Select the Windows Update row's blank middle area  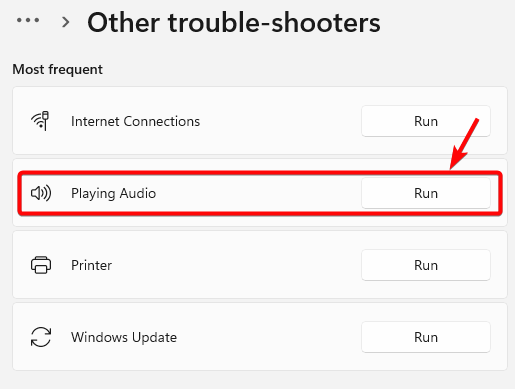[x=268, y=337]
